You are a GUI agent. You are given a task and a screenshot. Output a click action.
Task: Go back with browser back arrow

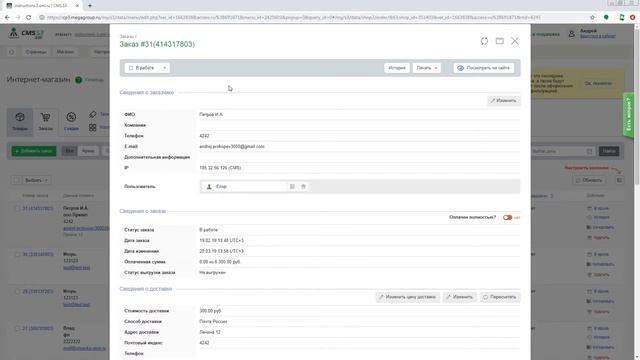pos(7,18)
